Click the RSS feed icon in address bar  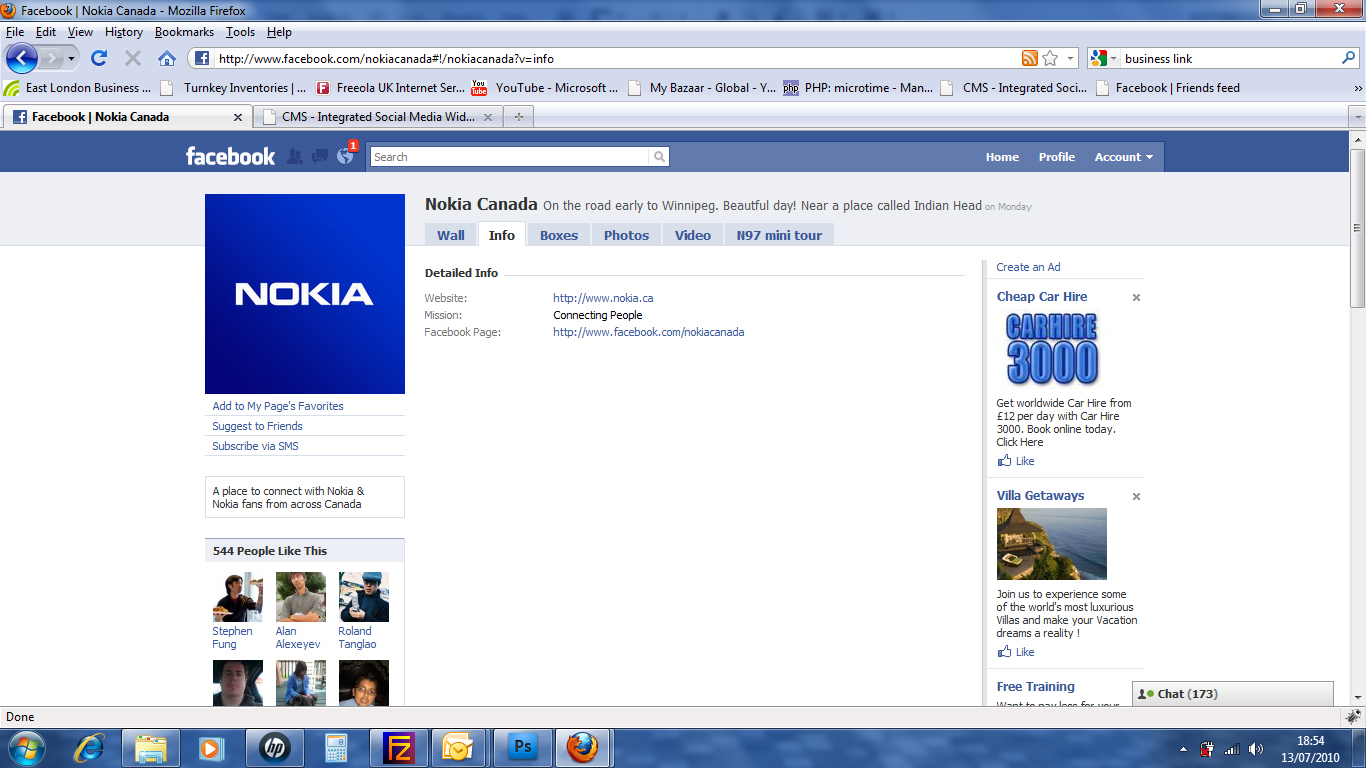tap(1029, 58)
